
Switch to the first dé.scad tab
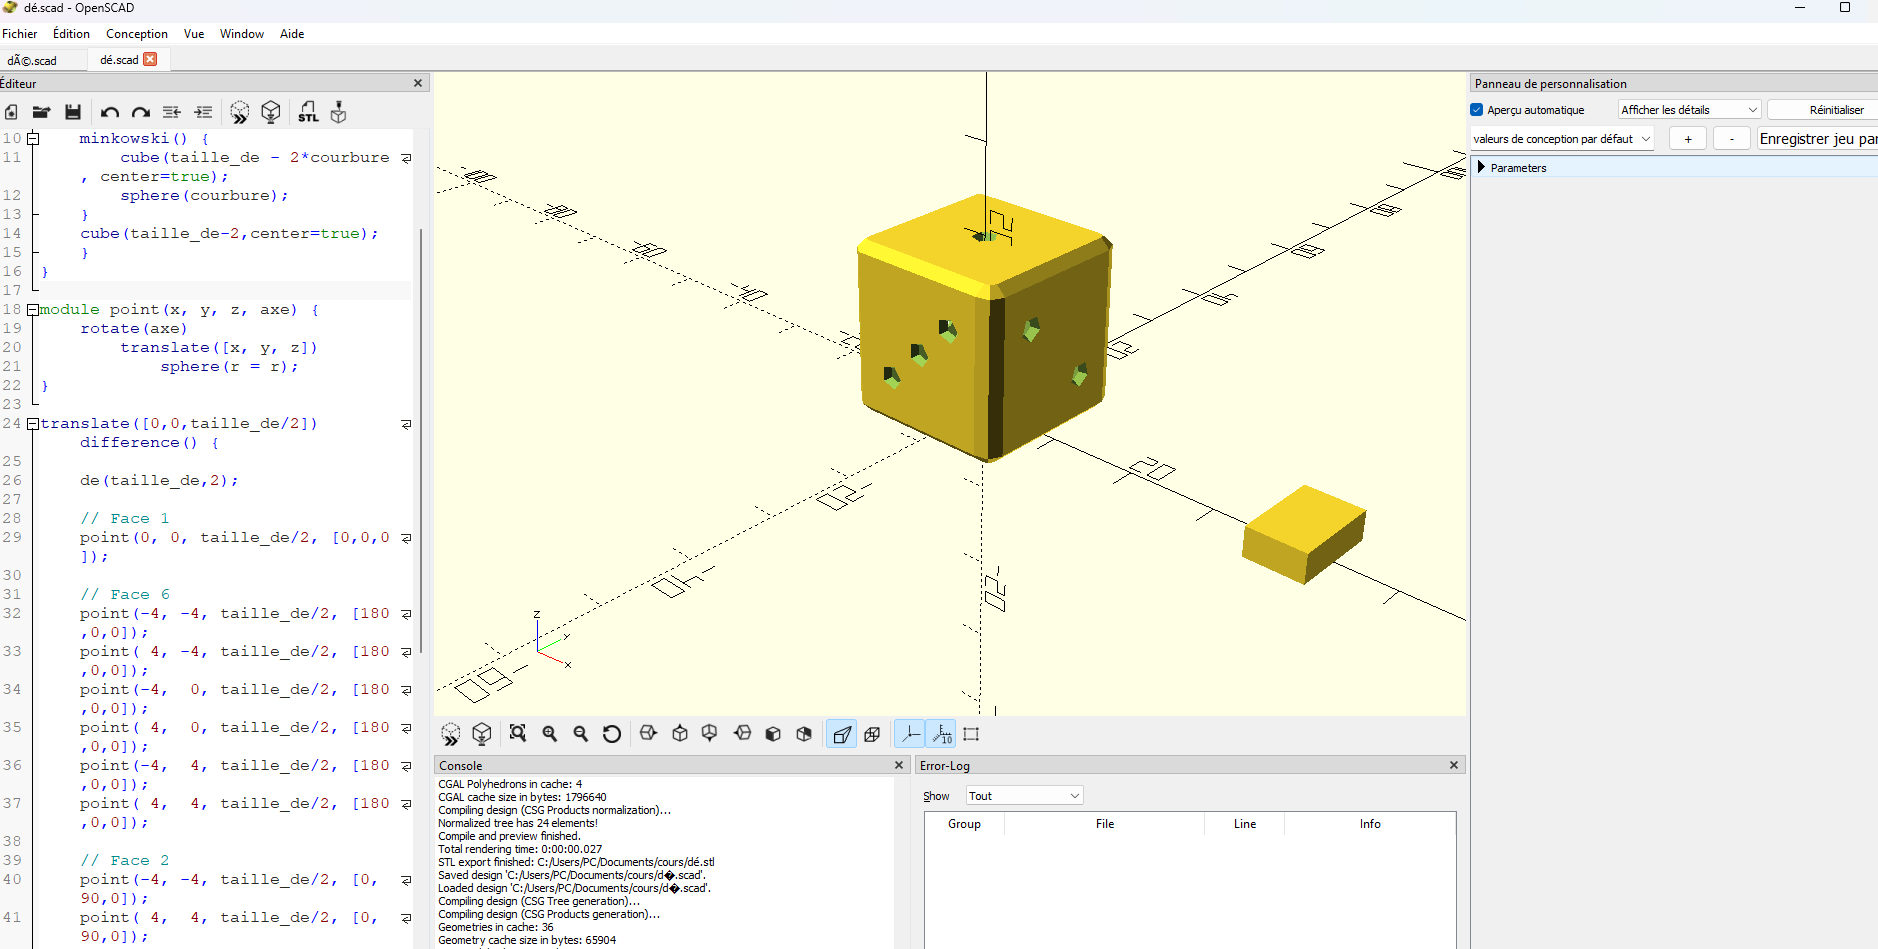pos(32,60)
